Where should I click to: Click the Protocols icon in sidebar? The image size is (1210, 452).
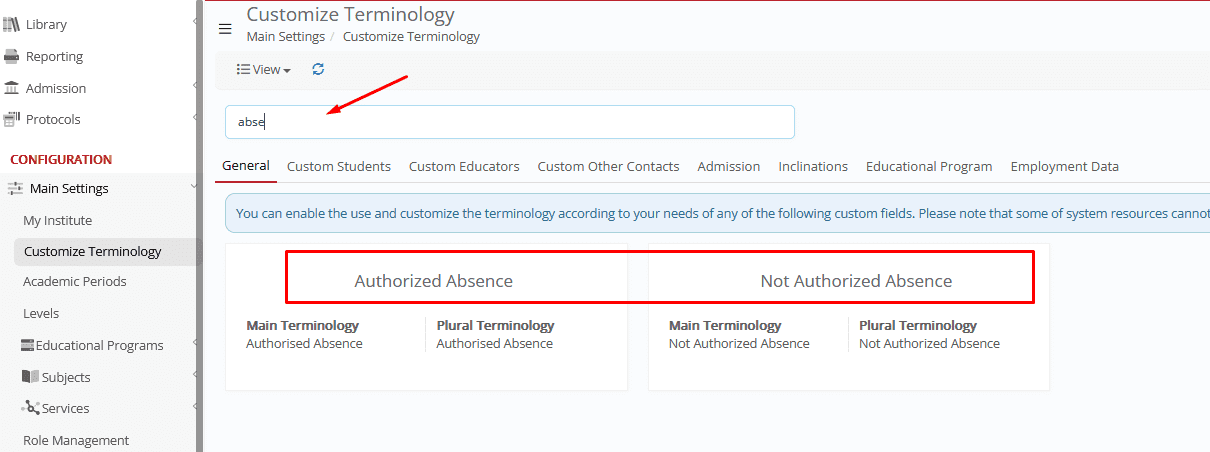12,119
